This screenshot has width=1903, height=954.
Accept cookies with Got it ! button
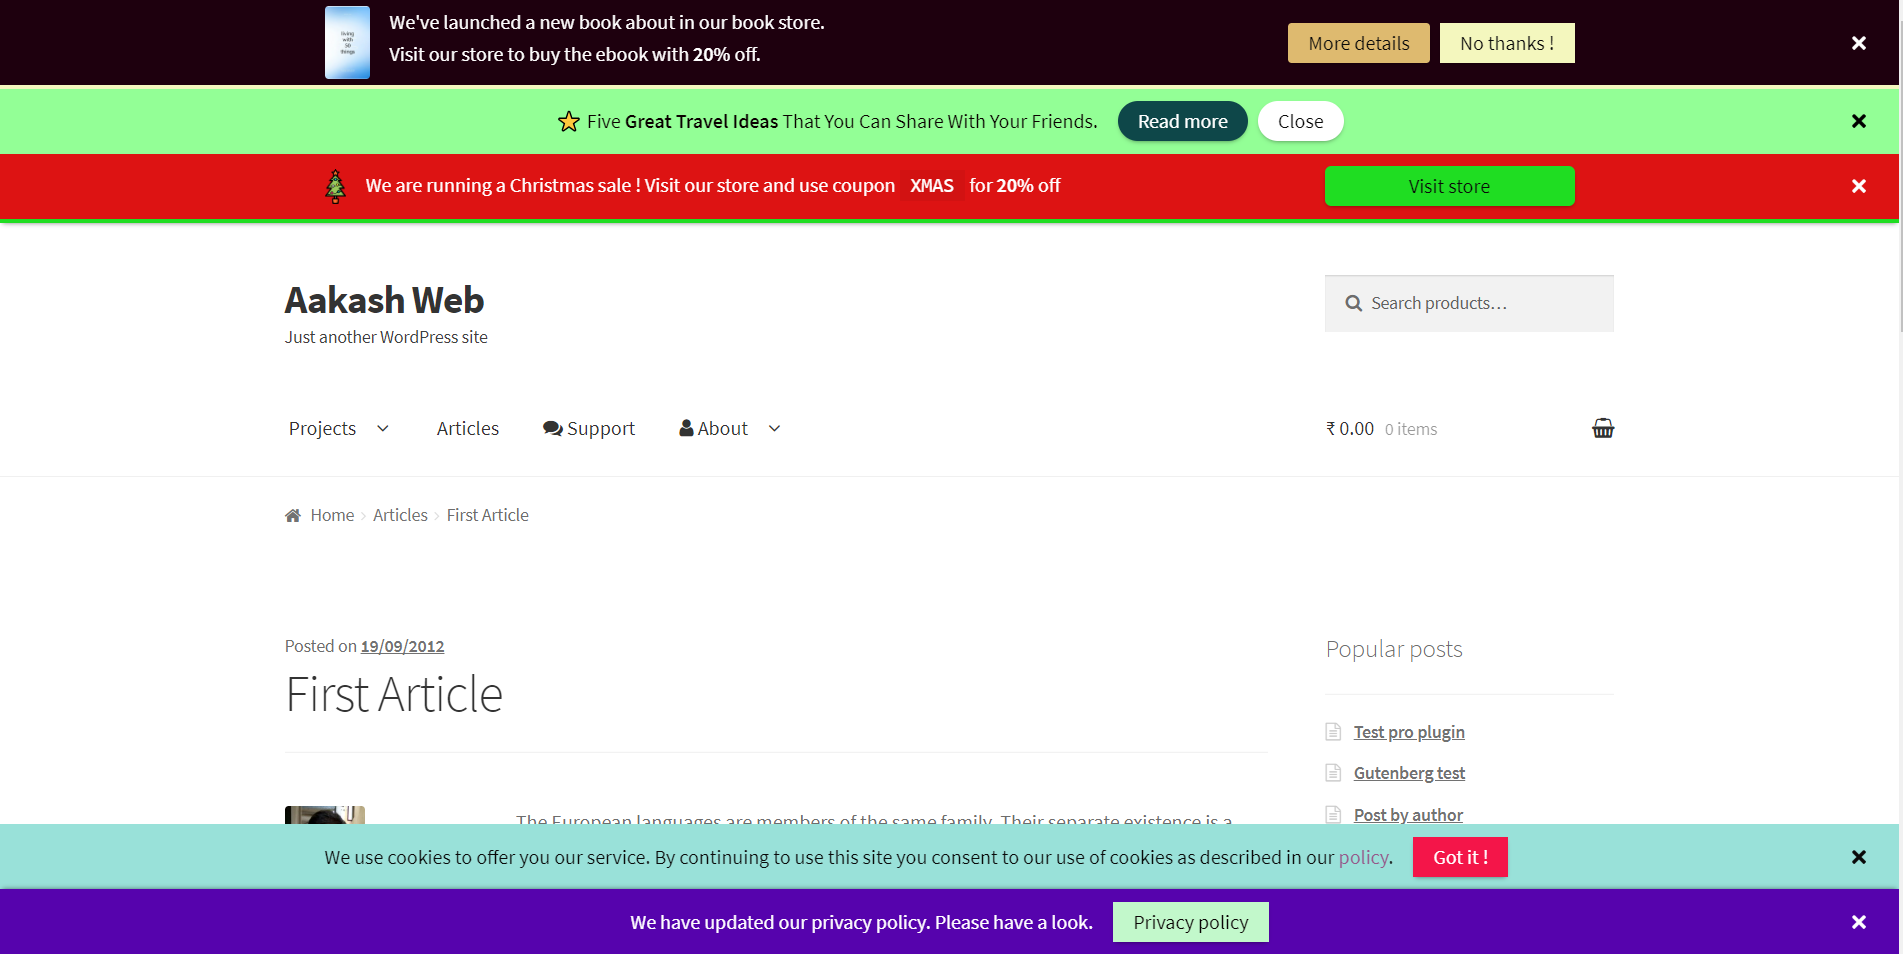[1459, 857]
